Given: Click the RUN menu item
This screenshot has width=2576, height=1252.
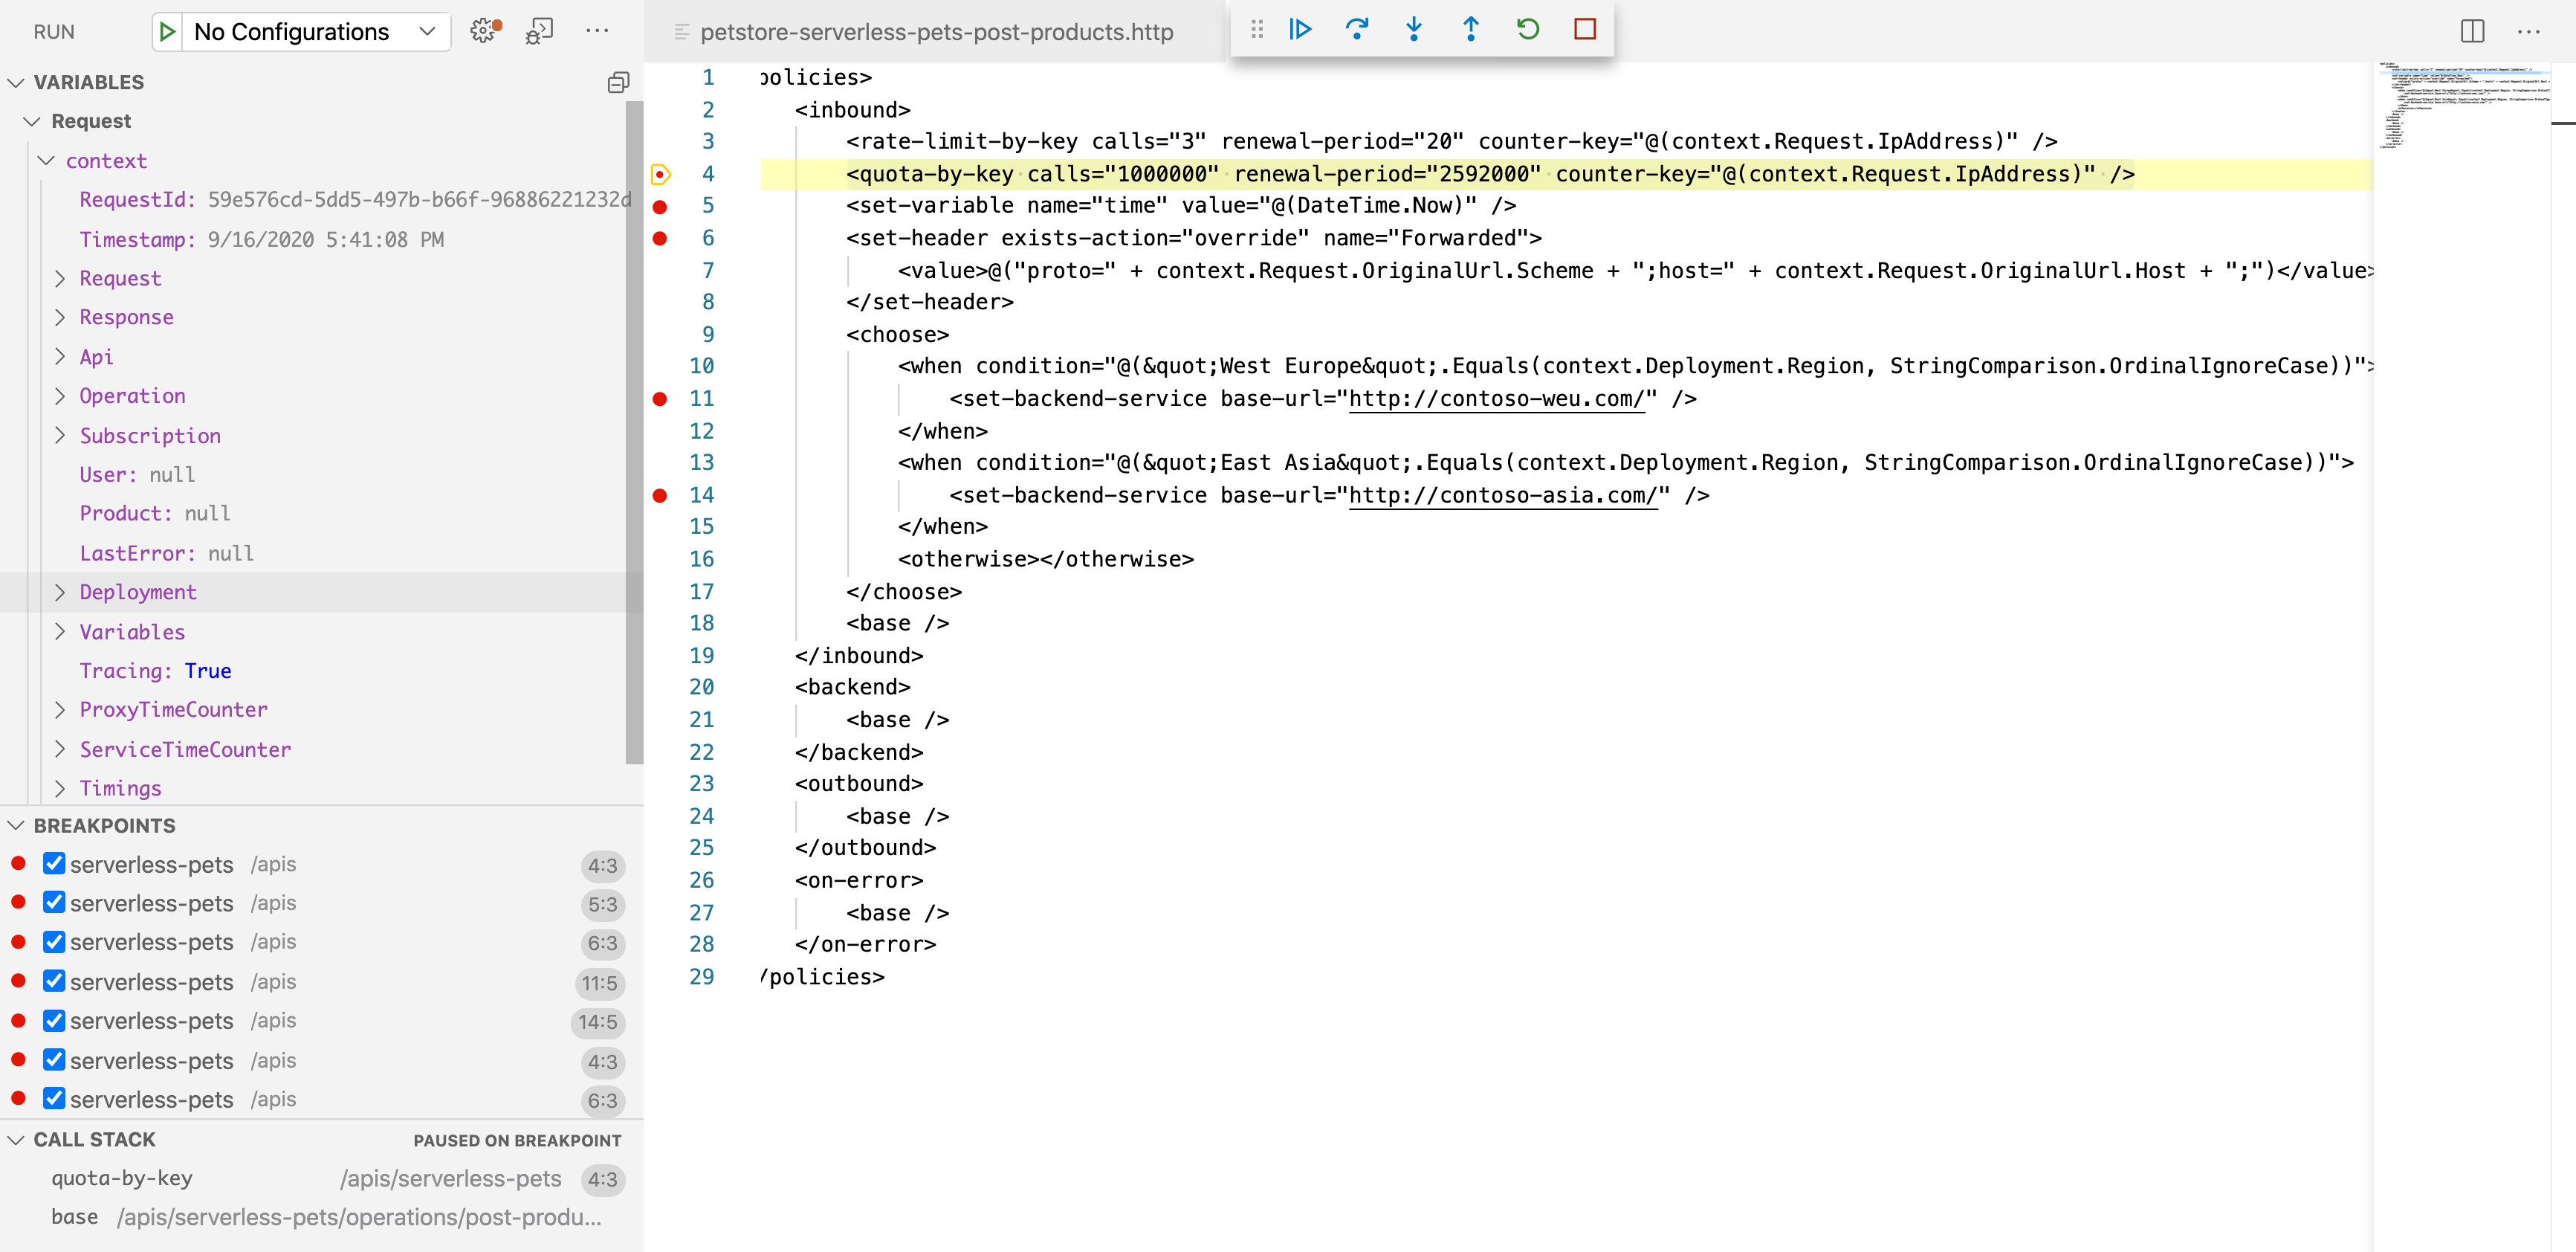Looking at the screenshot, I should (57, 30).
